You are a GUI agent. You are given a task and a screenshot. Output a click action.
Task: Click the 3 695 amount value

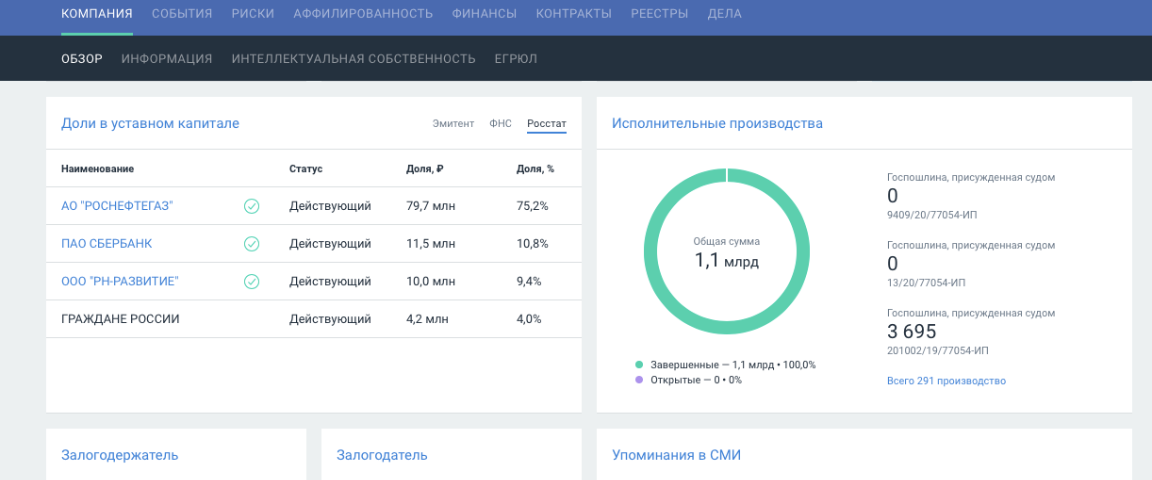click(x=912, y=332)
